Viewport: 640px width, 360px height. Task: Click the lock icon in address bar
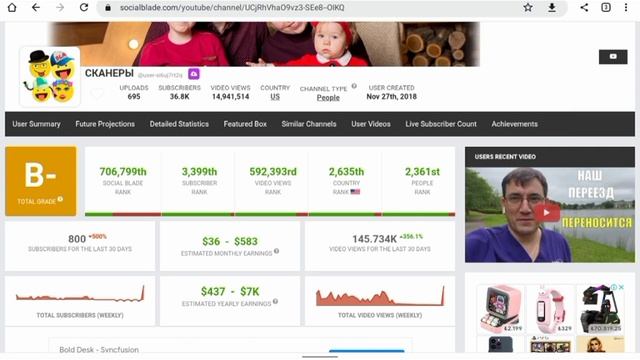click(x=108, y=7)
